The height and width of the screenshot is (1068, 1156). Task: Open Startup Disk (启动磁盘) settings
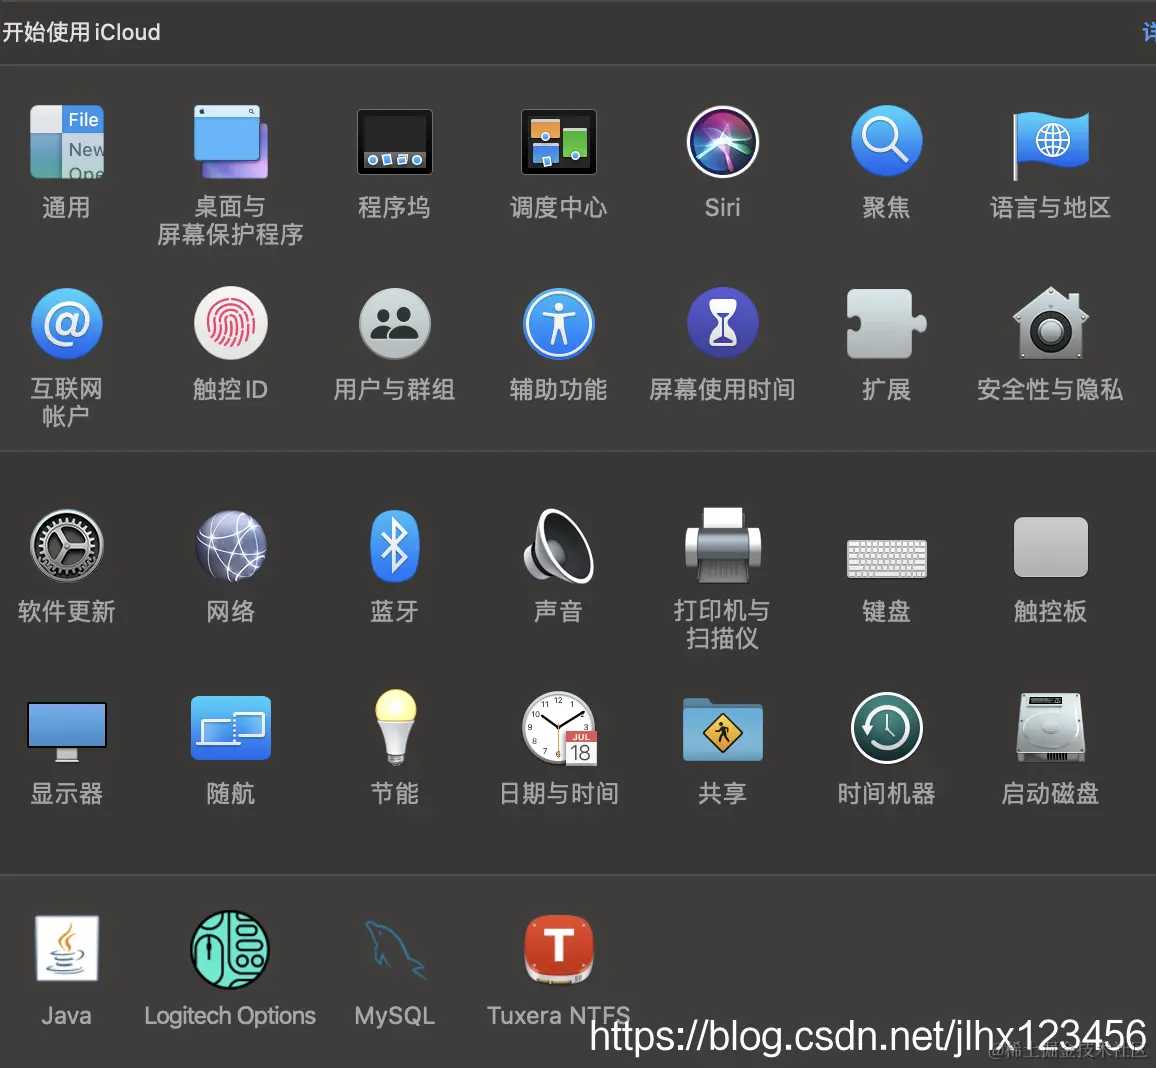1051,727
